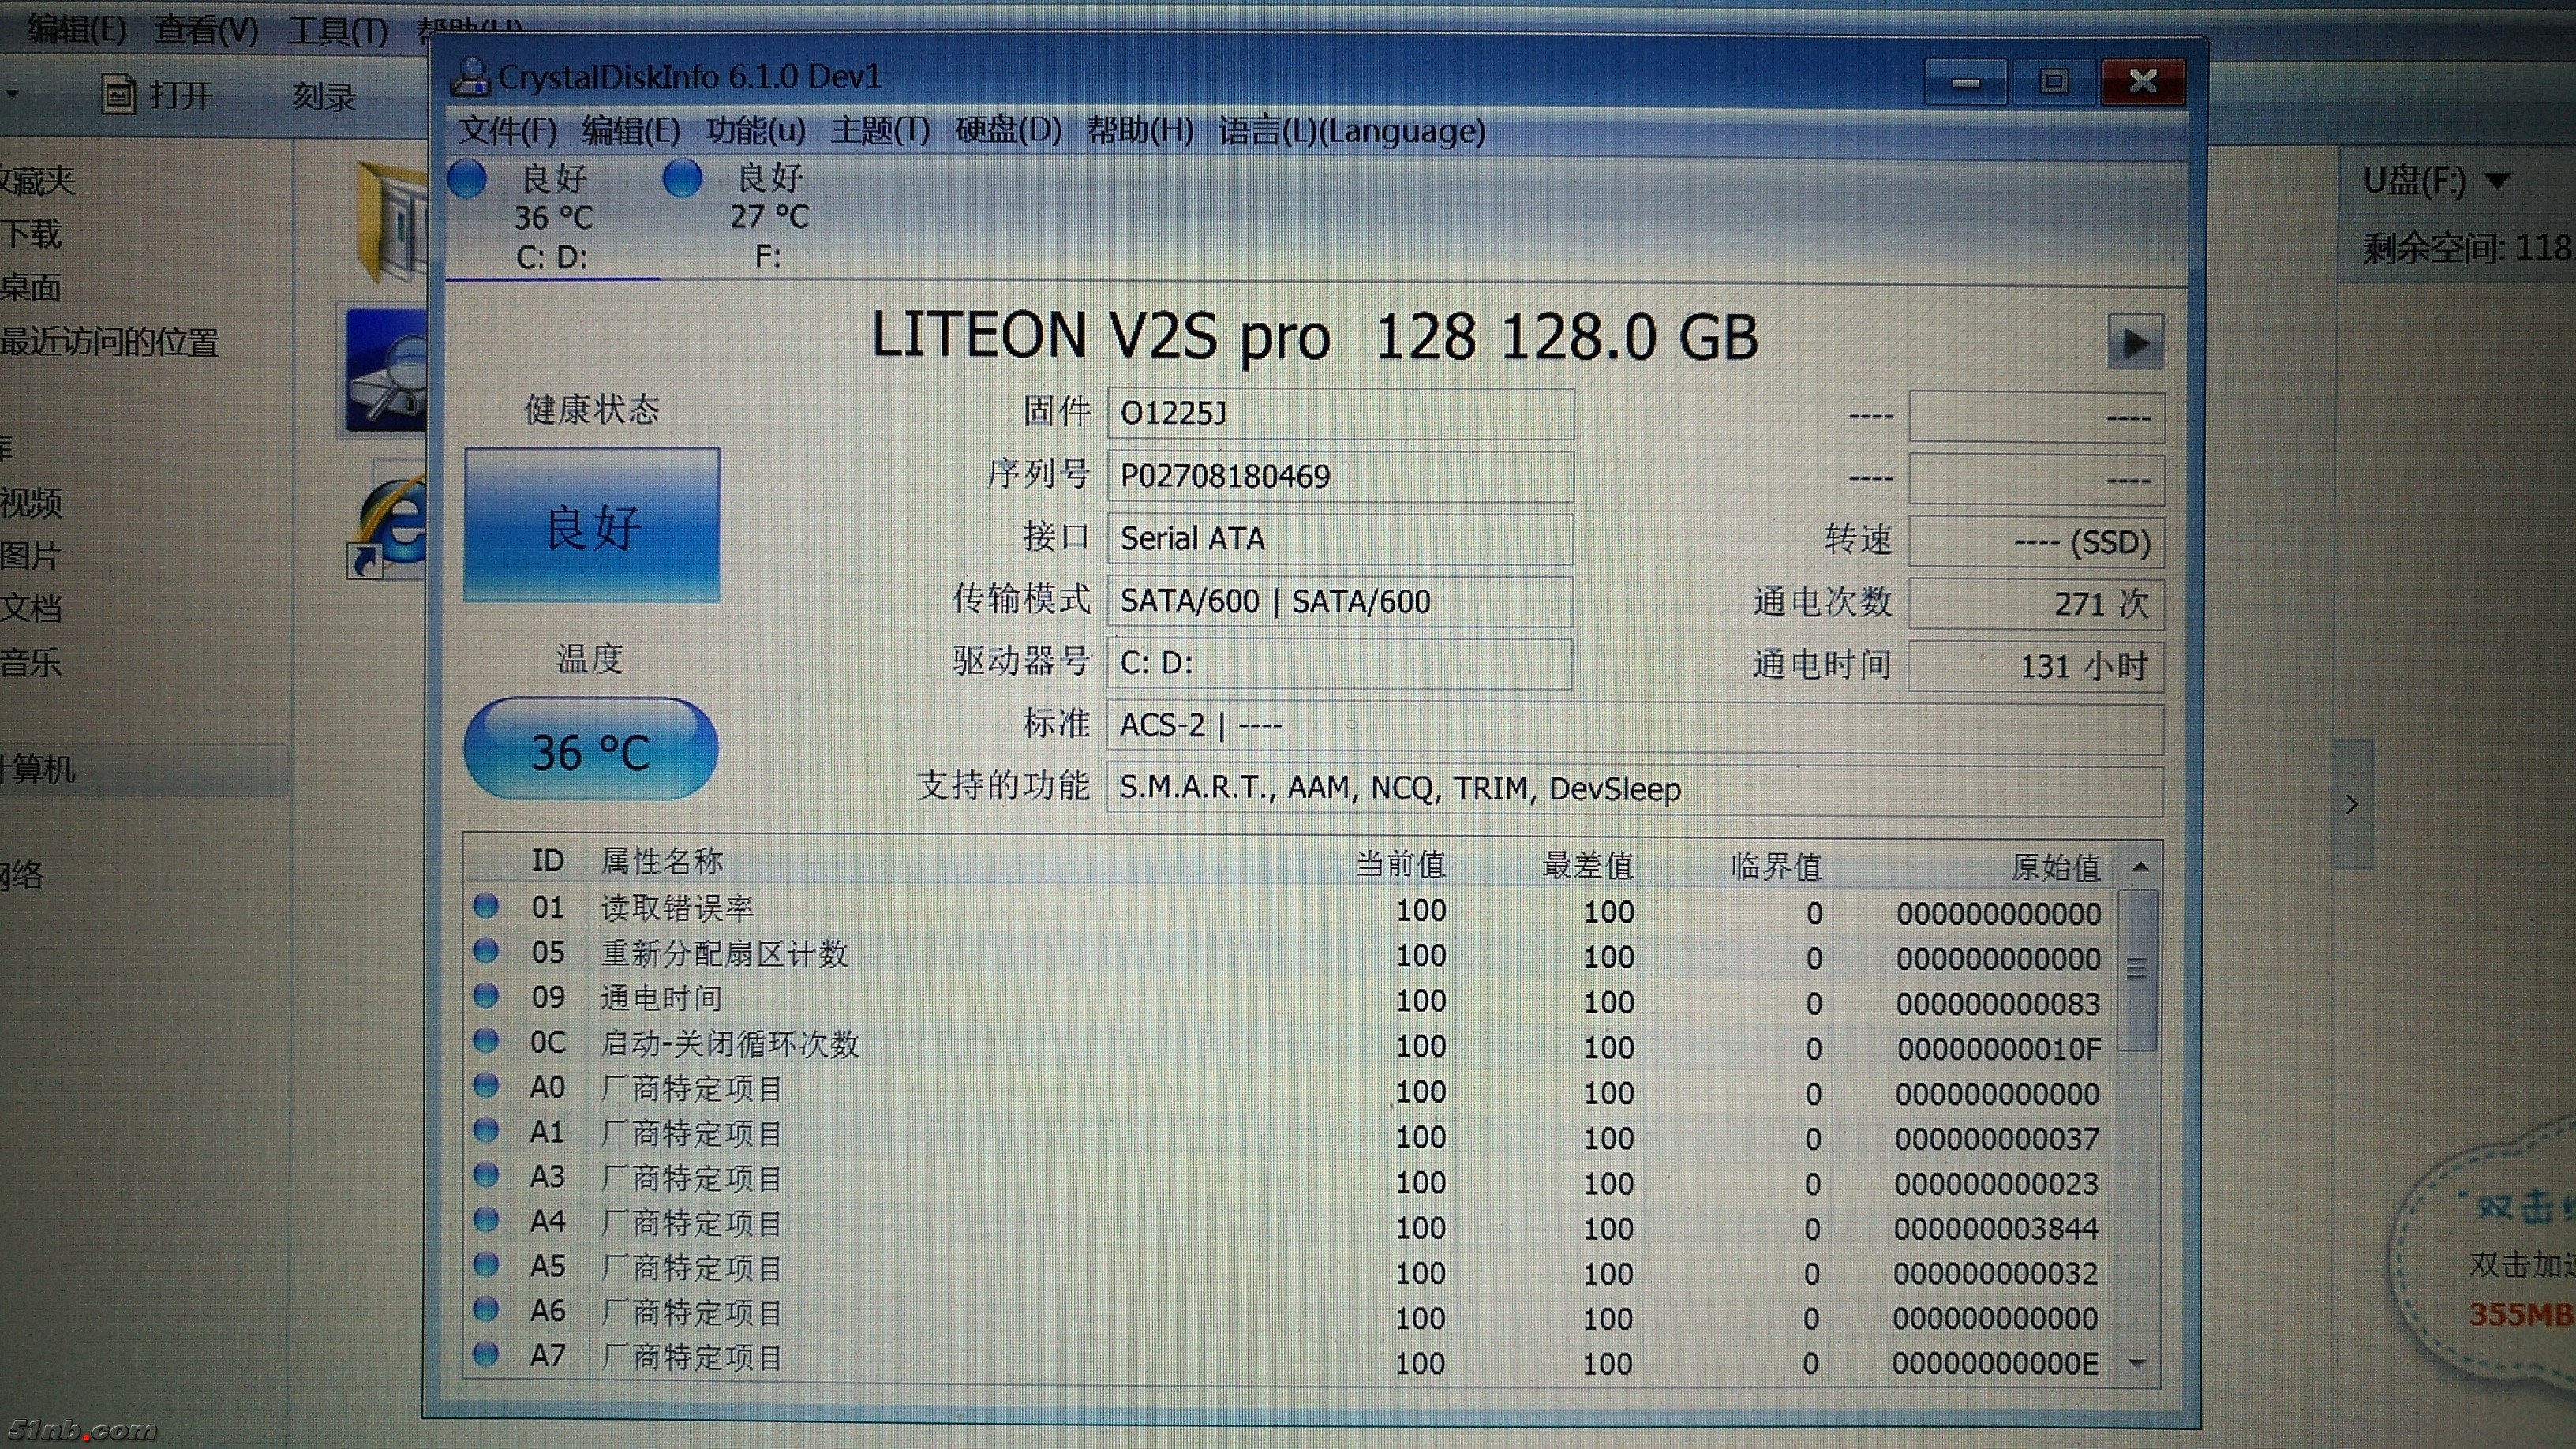The width and height of the screenshot is (2576, 1449).
Task: Click the 序列号 serial number field
Action: tap(1339, 476)
